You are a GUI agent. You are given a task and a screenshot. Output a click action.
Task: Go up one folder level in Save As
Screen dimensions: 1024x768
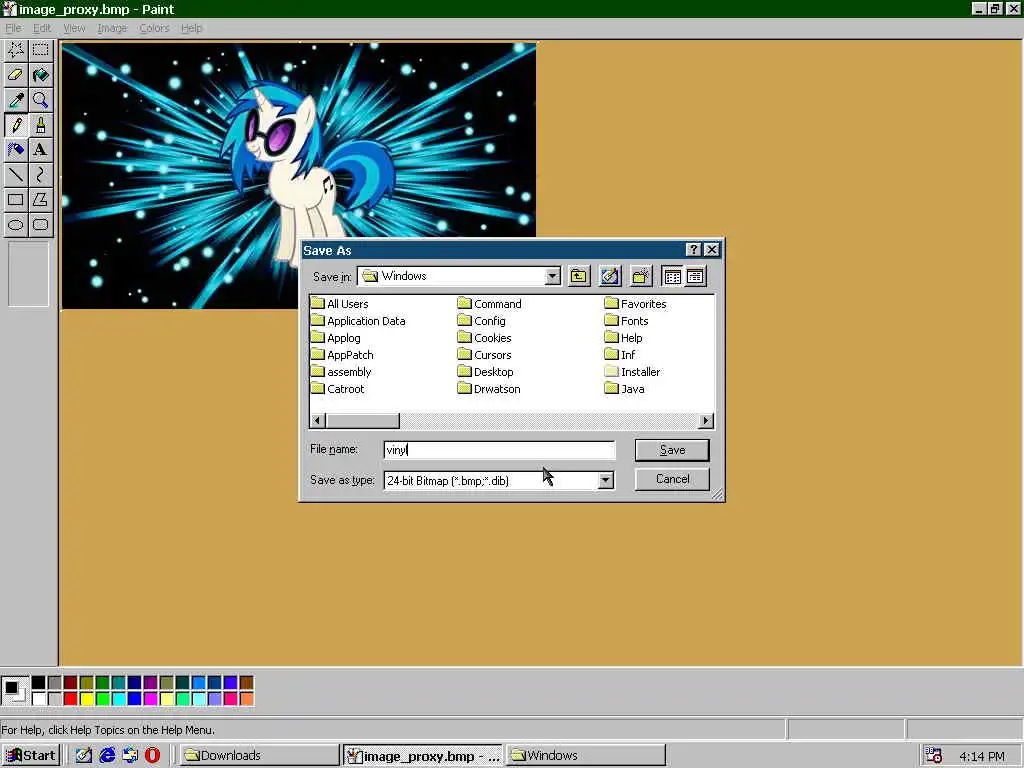point(579,276)
